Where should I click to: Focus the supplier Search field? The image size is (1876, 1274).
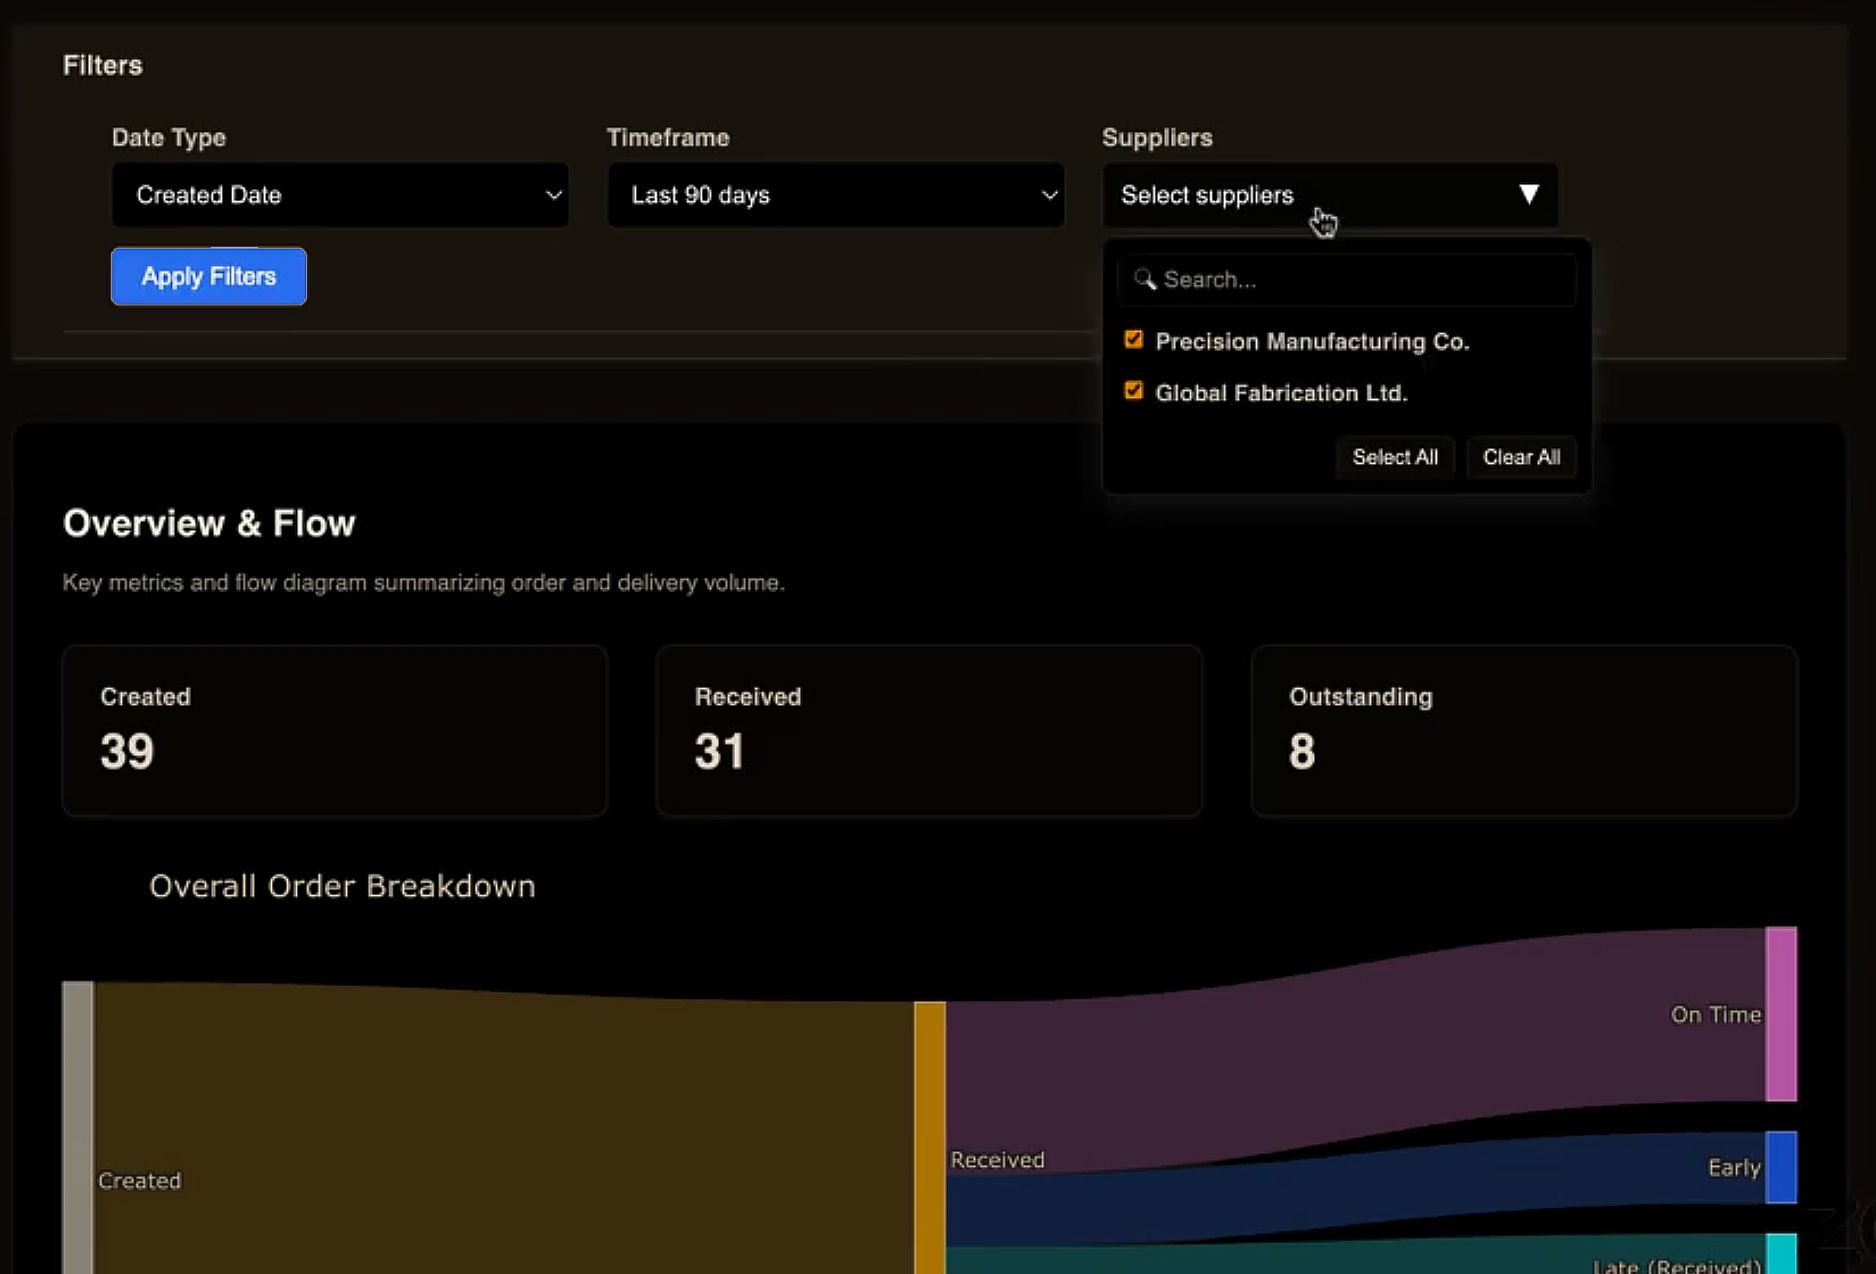pos(1360,280)
